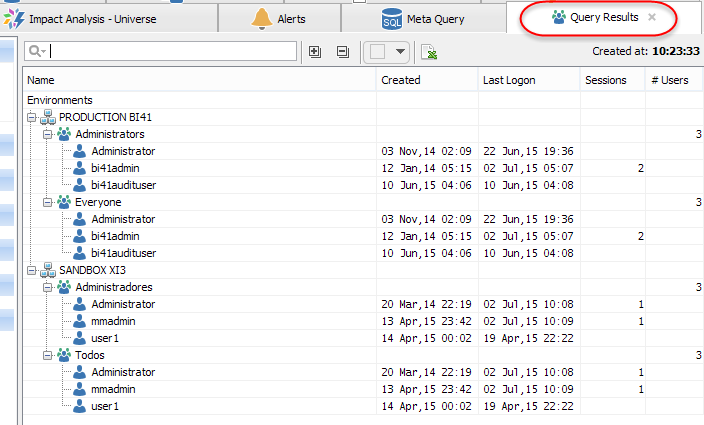Select the Administradores group label
704x425 pixels.
114,287
